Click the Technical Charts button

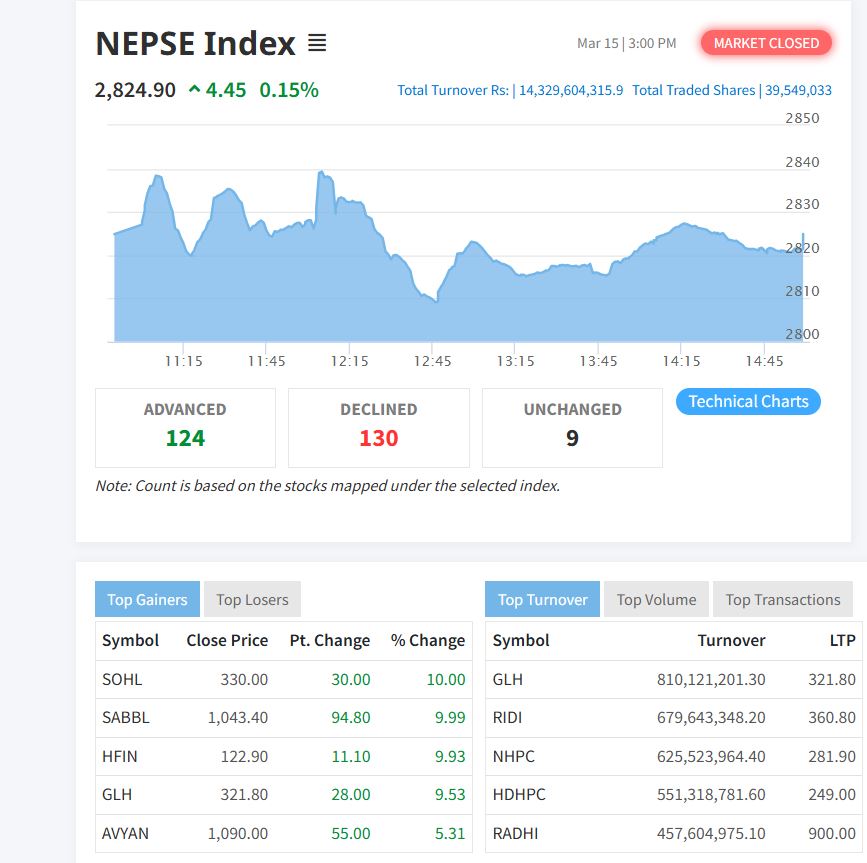coord(748,401)
